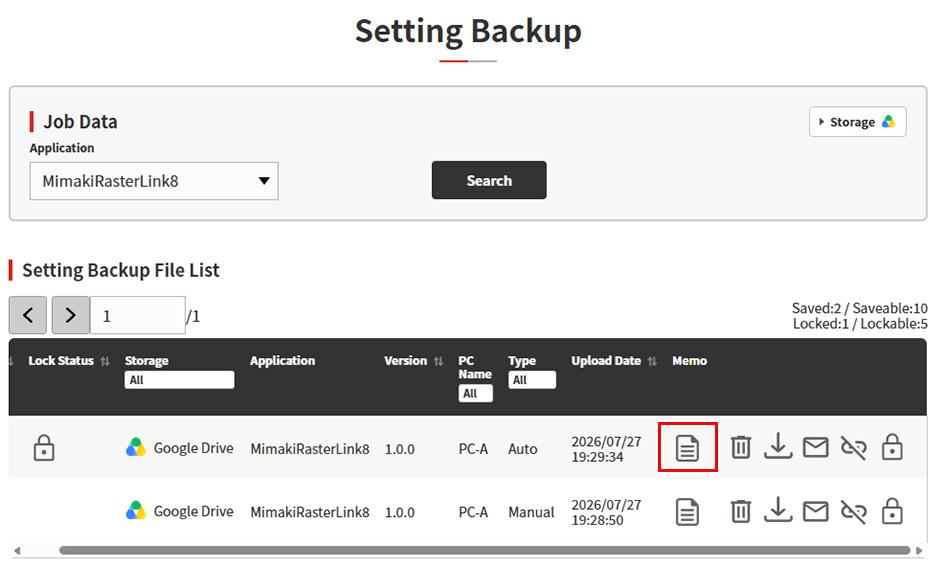This screenshot has height=568, width=945.
Task: Open the PC Name filter All dropdown
Action: coord(475,393)
